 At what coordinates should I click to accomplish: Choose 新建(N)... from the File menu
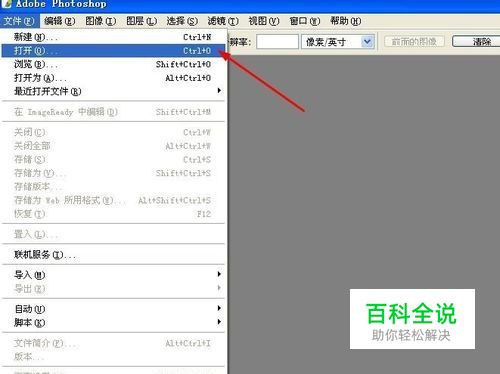coord(113,37)
